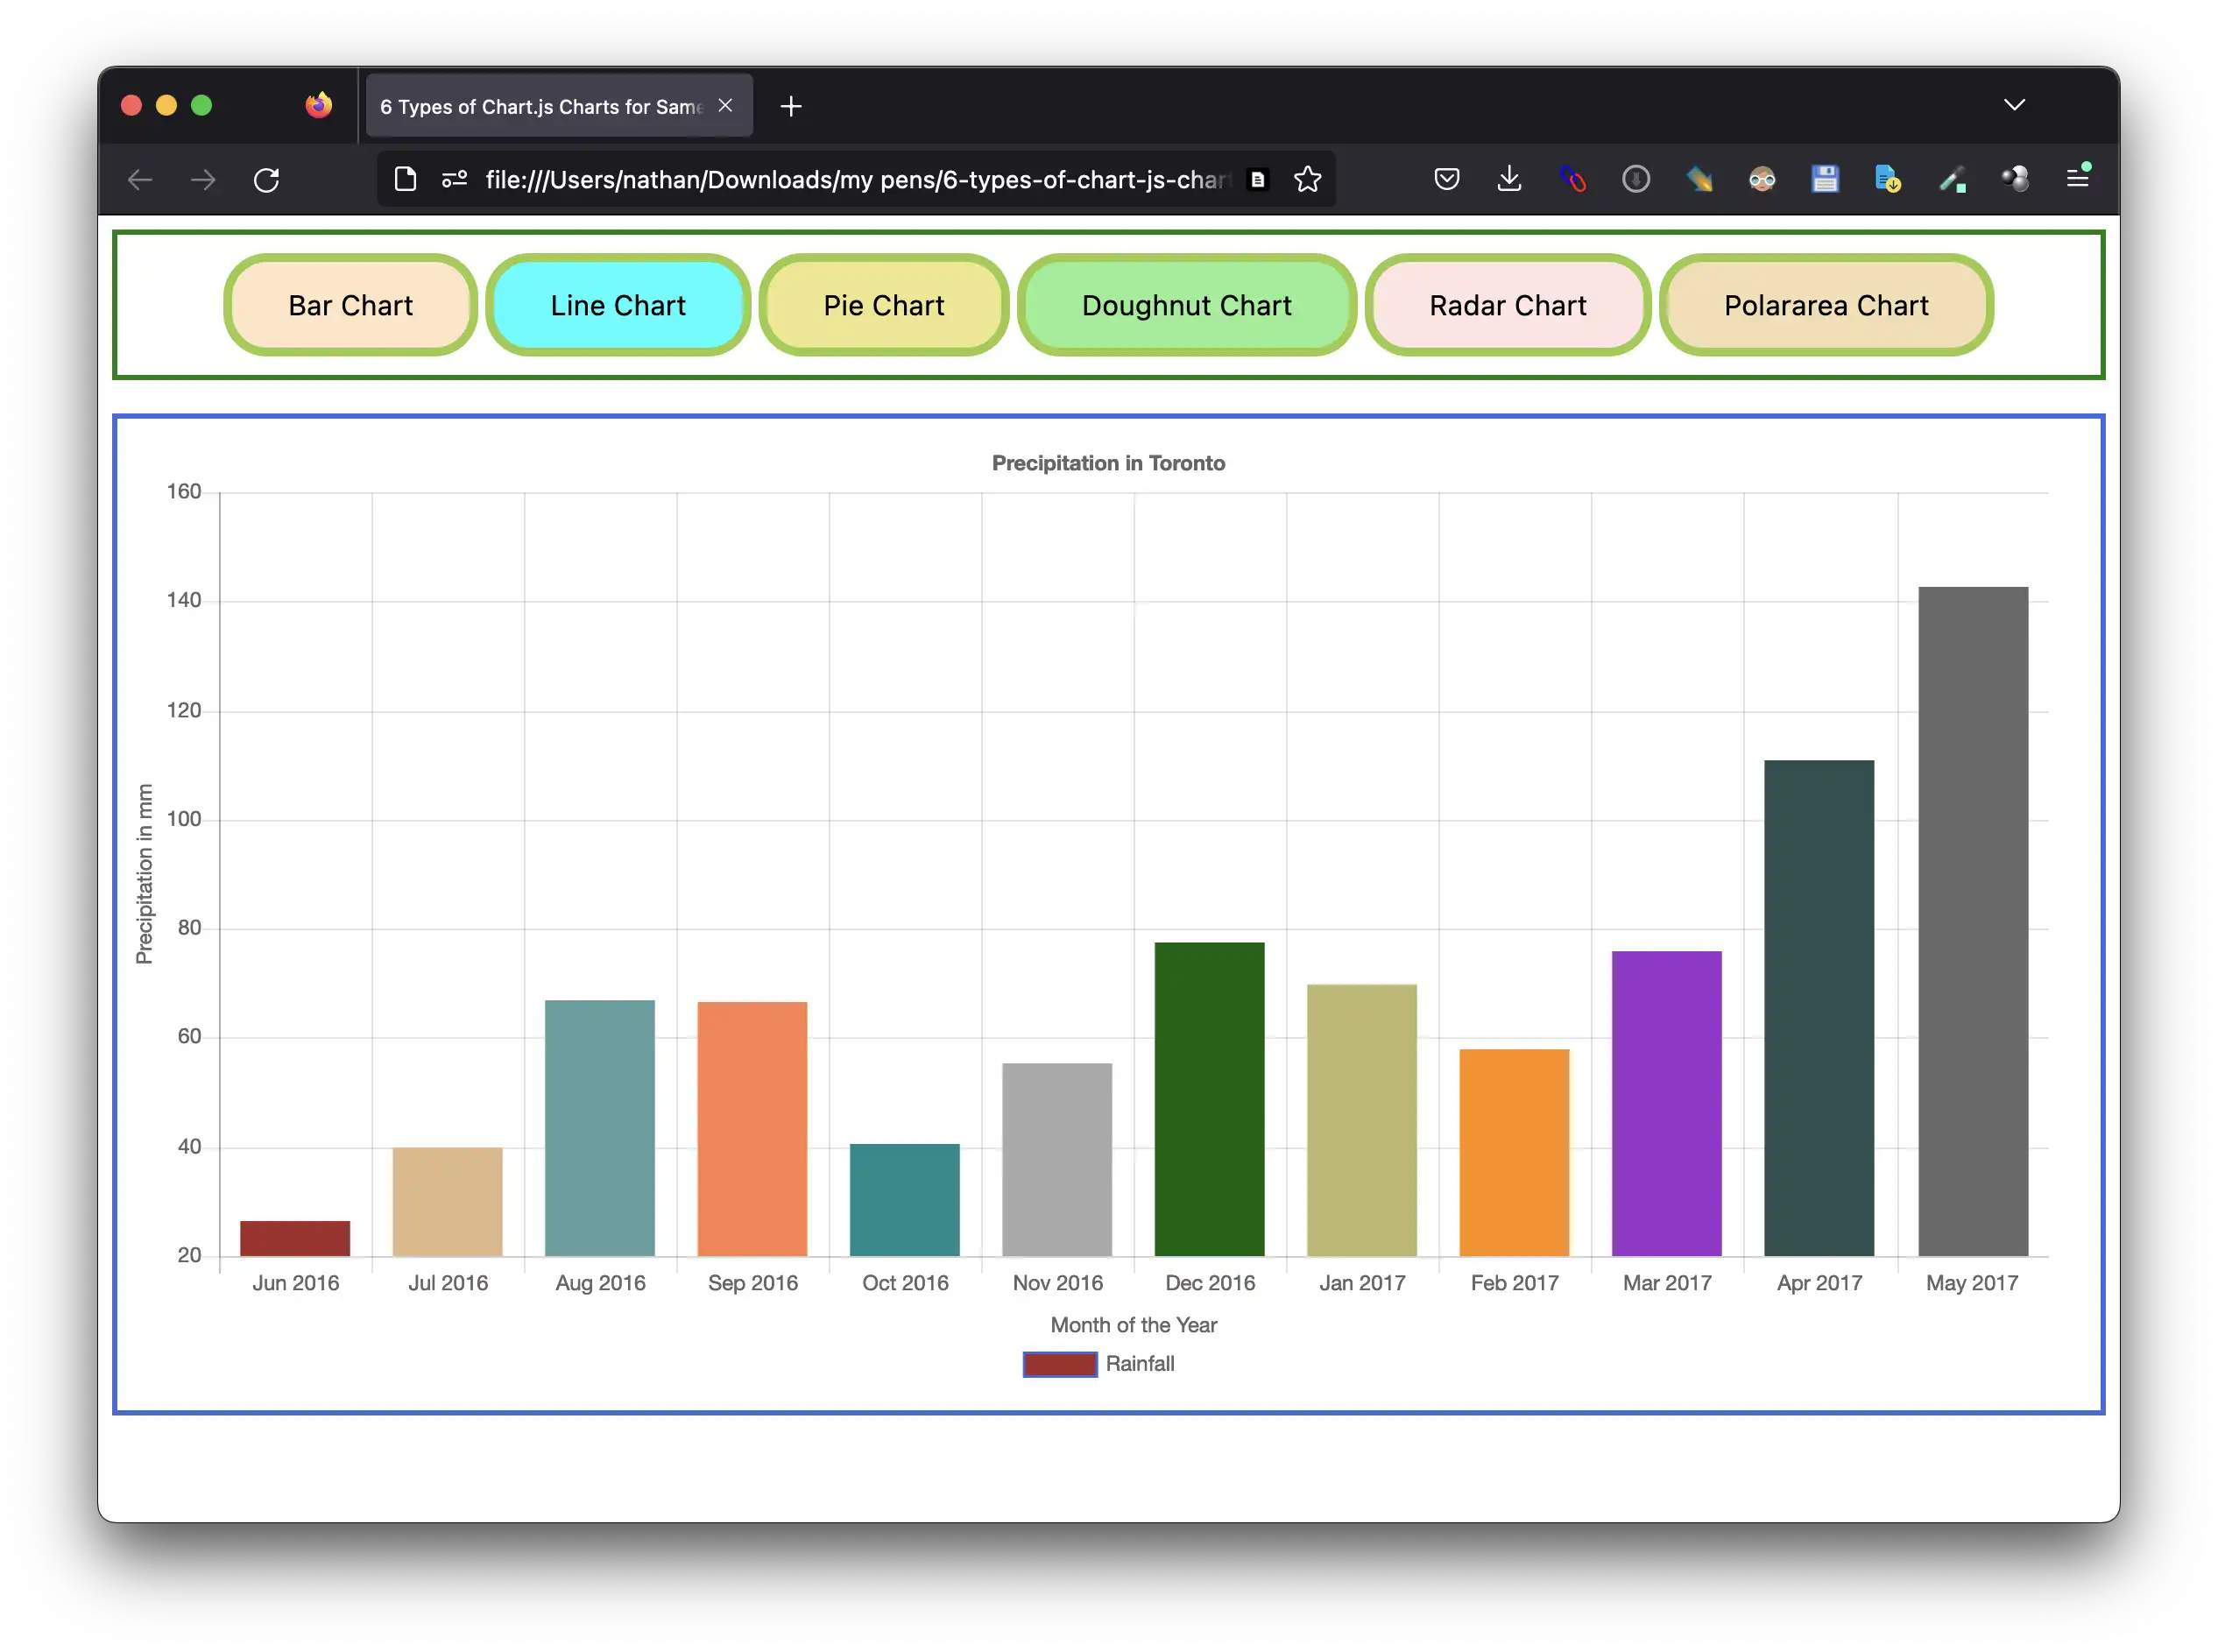Click the Firefox reader view icon
Screen dimensions: 2218x1652
click(1256, 179)
